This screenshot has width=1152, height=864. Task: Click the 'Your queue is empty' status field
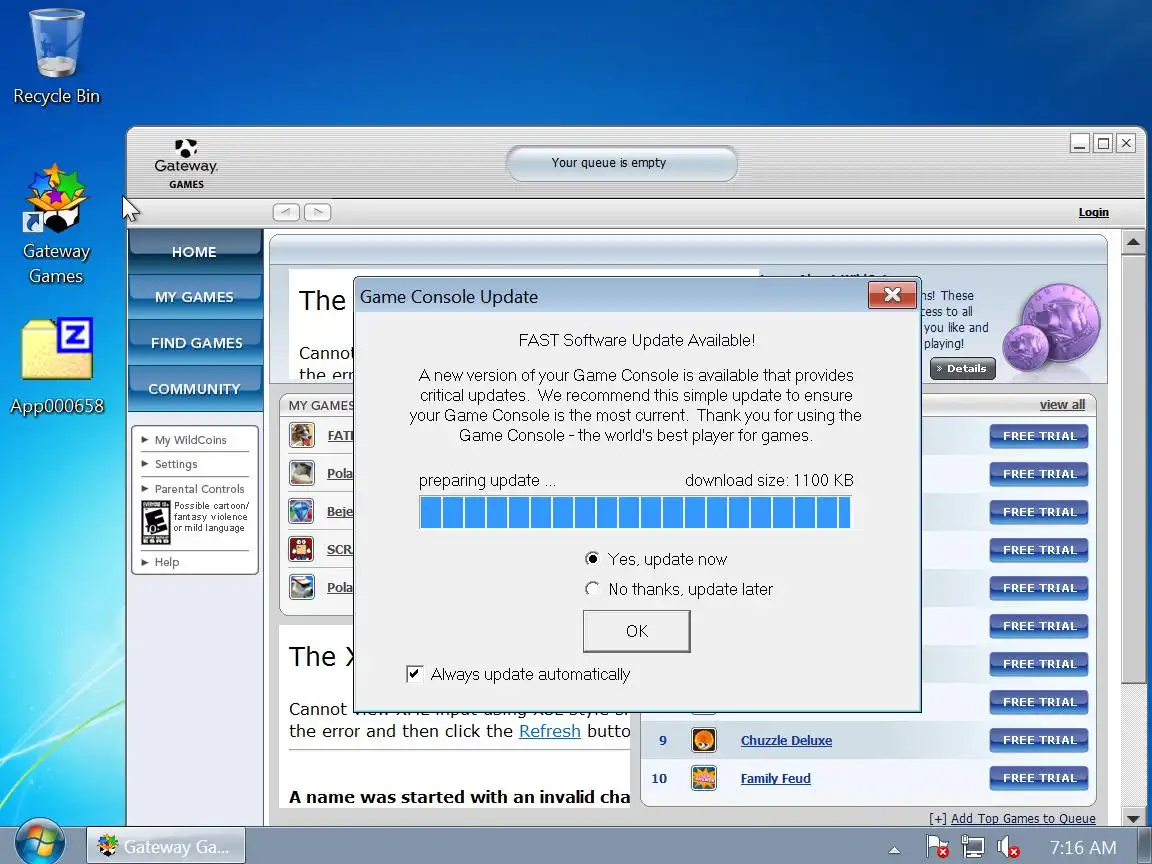tap(622, 163)
